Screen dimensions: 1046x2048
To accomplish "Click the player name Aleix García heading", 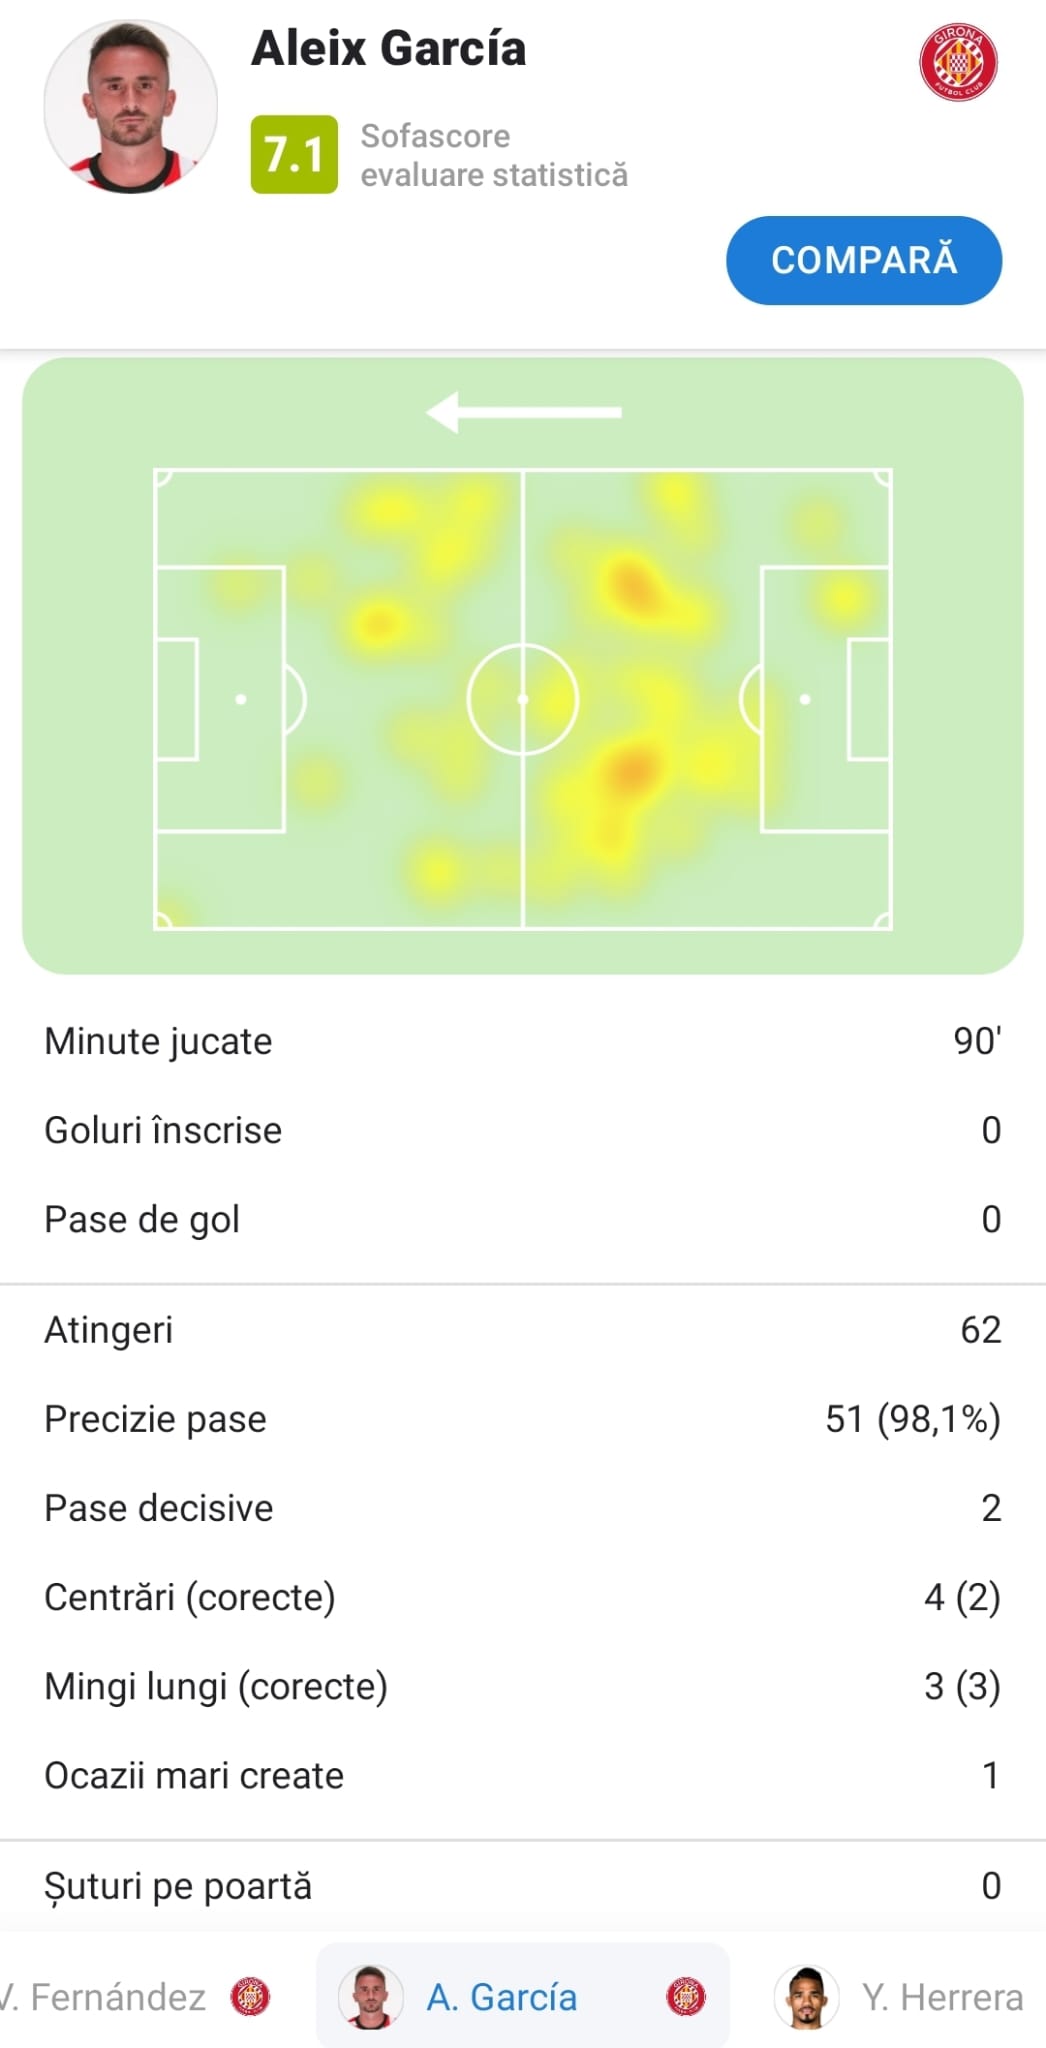I will pyautogui.click(x=388, y=49).
